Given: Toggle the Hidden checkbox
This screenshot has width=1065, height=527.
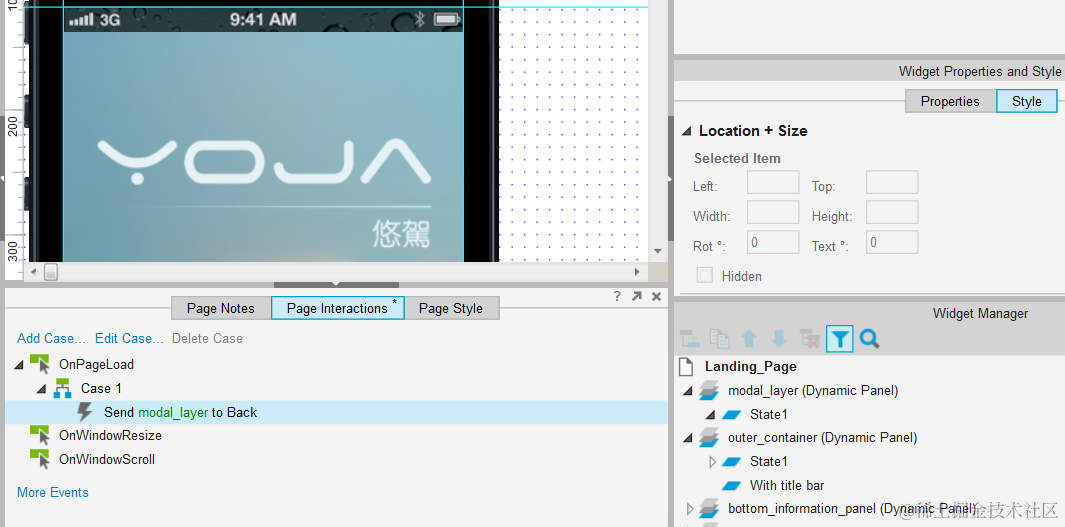Looking at the screenshot, I should pos(705,275).
